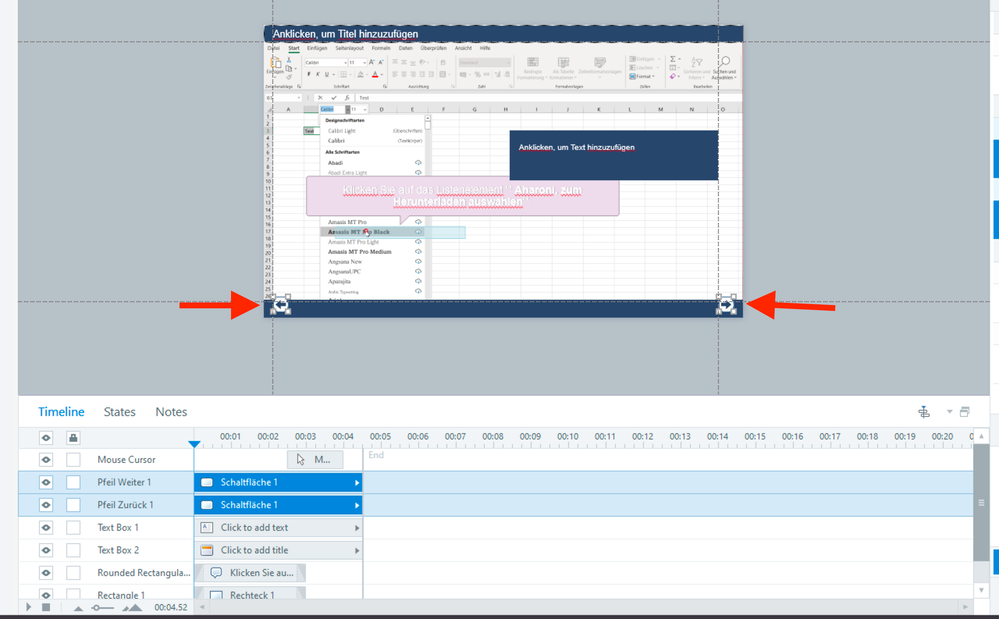Lock the Pfeil Weiter 1 object
Viewport: 999px width, 619px height.
click(73, 483)
